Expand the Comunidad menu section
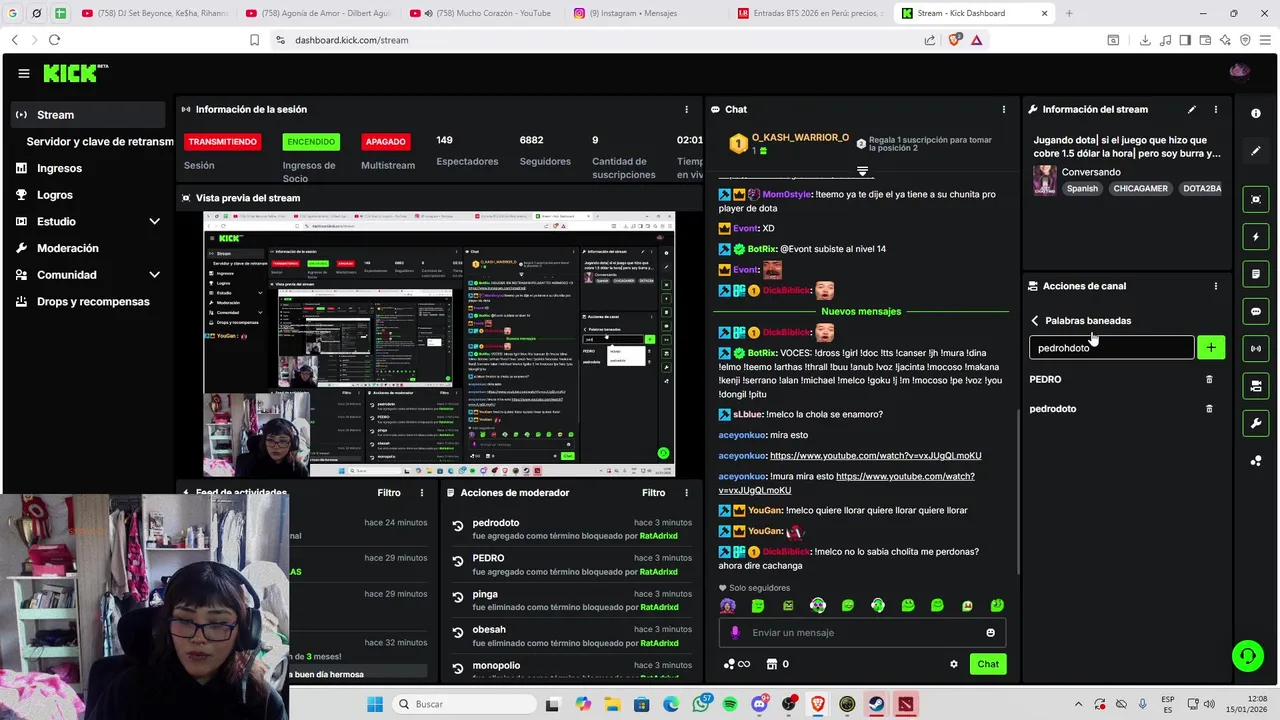This screenshot has width=1280, height=720. coord(154,275)
